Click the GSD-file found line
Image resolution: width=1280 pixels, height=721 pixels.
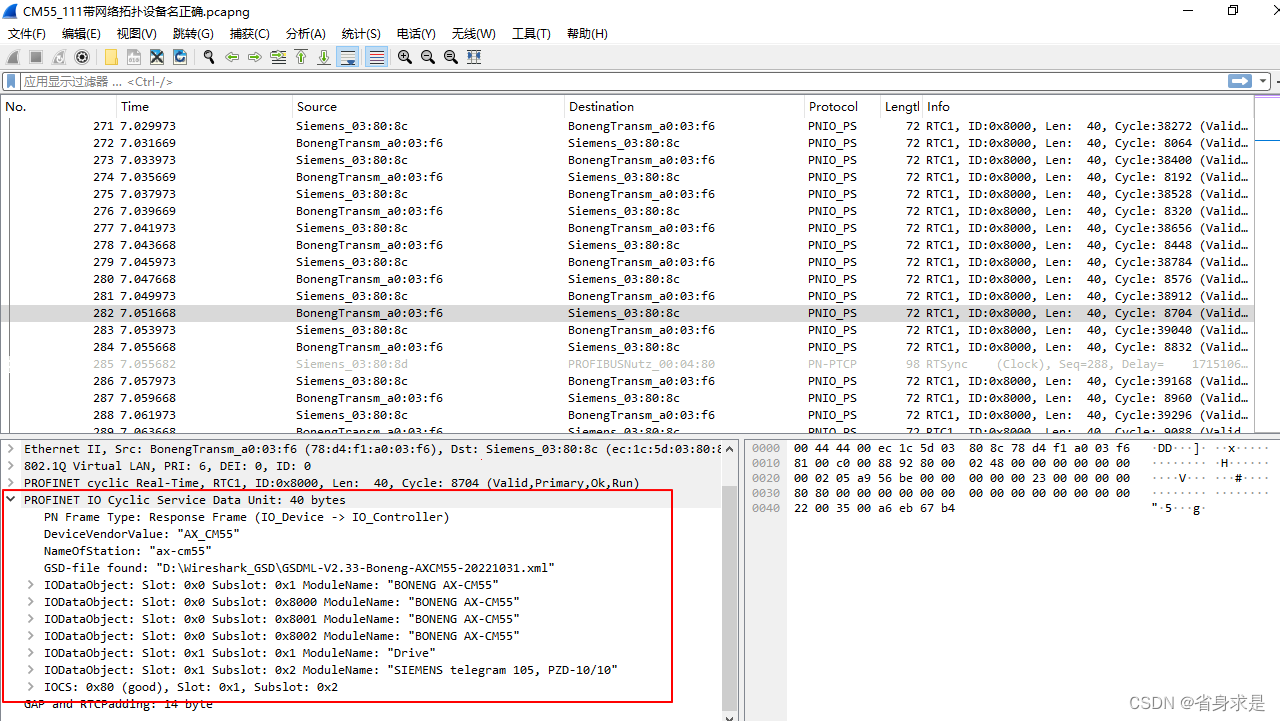tap(299, 568)
